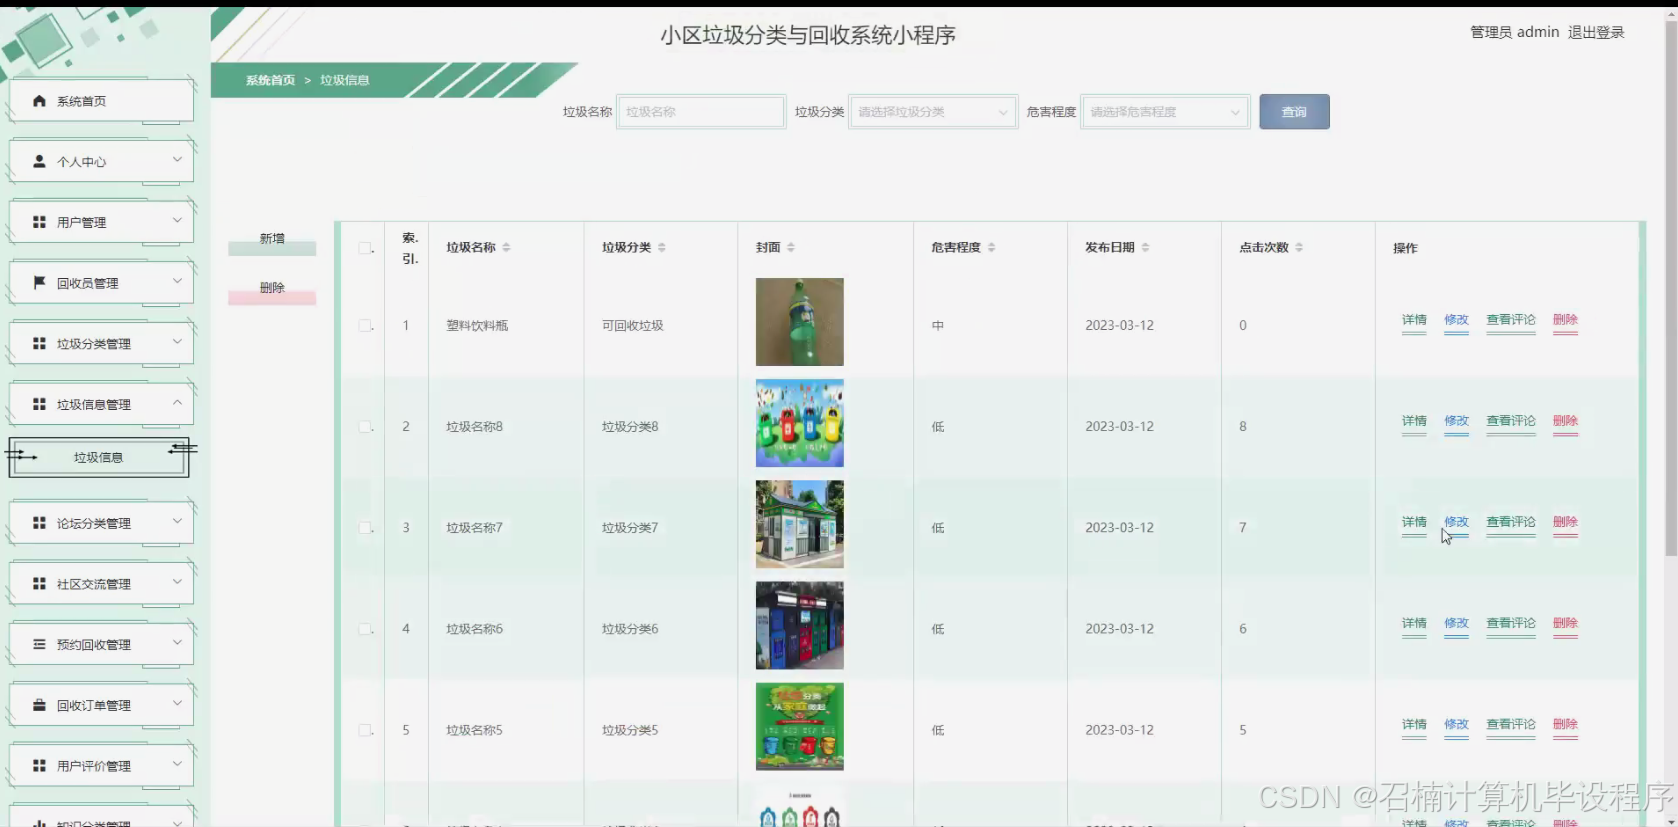Expand the 用户管理 menu chevron
This screenshot has height=827, width=1678.
pos(177,220)
